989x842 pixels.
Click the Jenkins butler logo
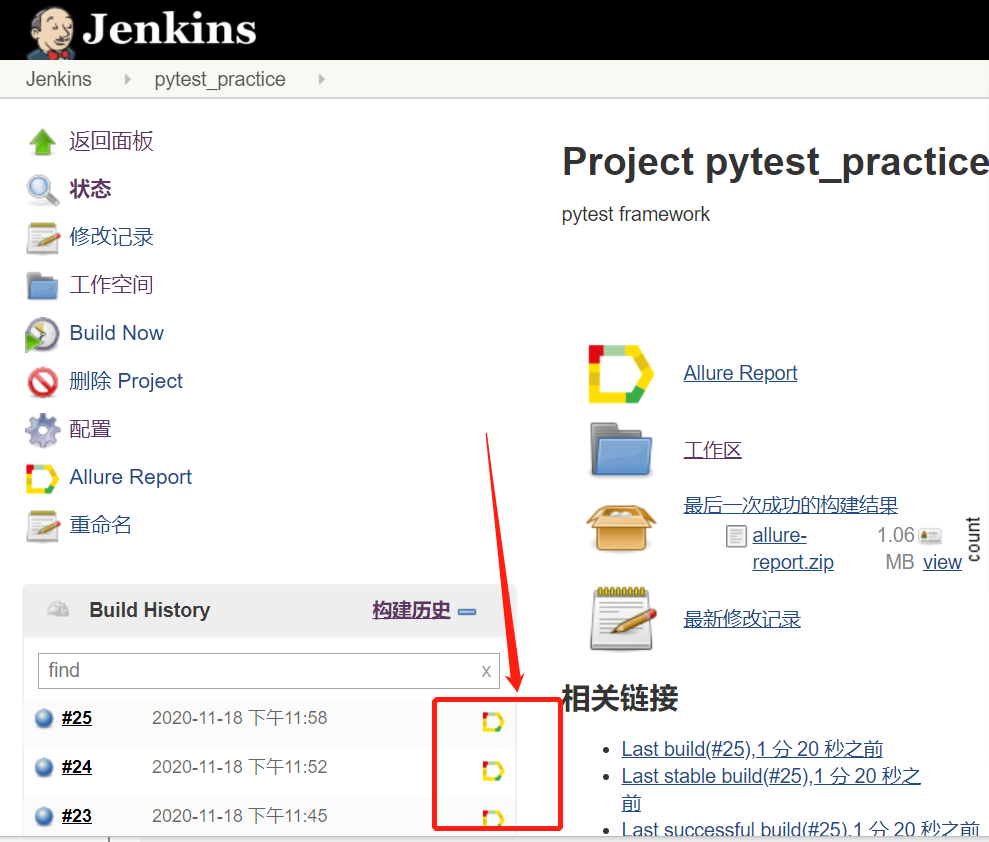pos(50,32)
